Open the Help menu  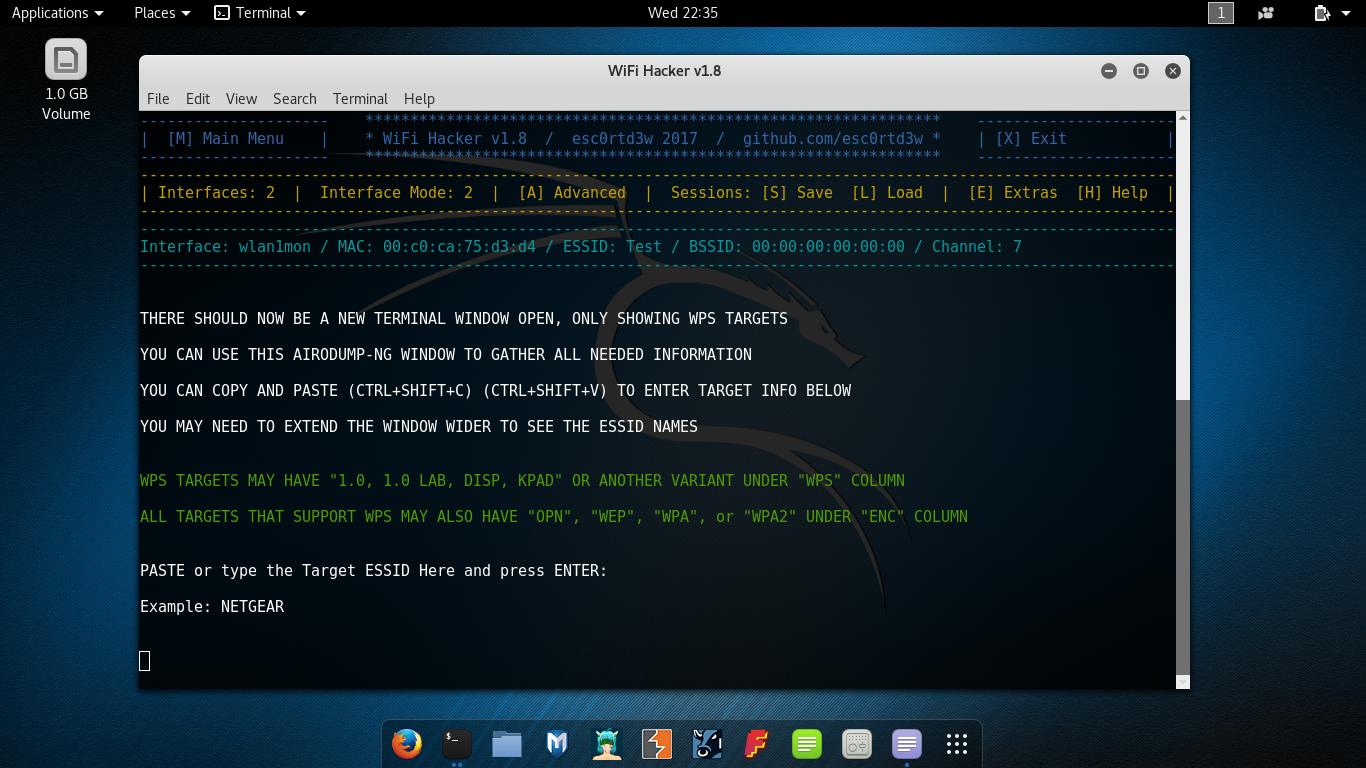point(419,99)
